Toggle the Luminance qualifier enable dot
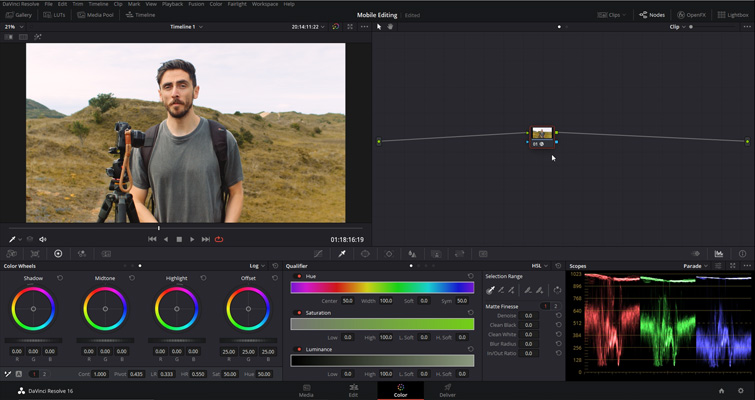 [x=299, y=350]
